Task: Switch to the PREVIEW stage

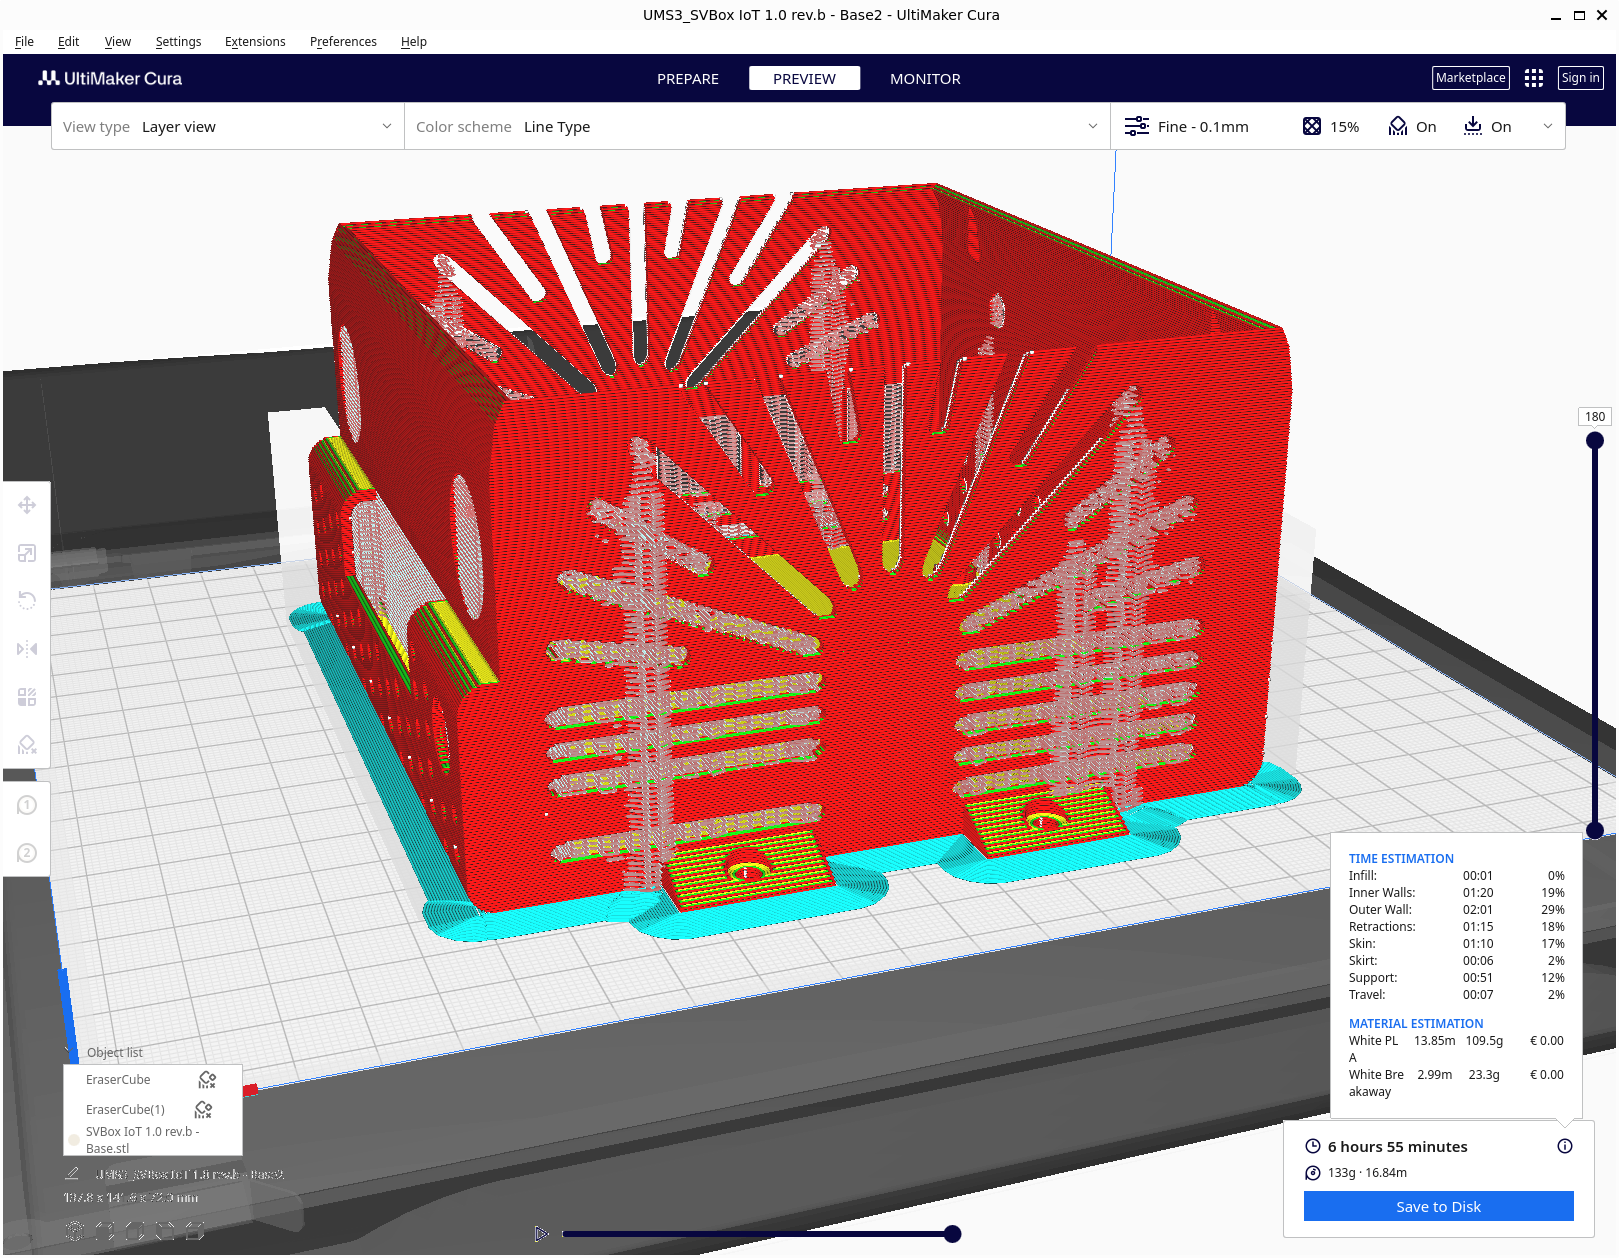Action: click(804, 79)
